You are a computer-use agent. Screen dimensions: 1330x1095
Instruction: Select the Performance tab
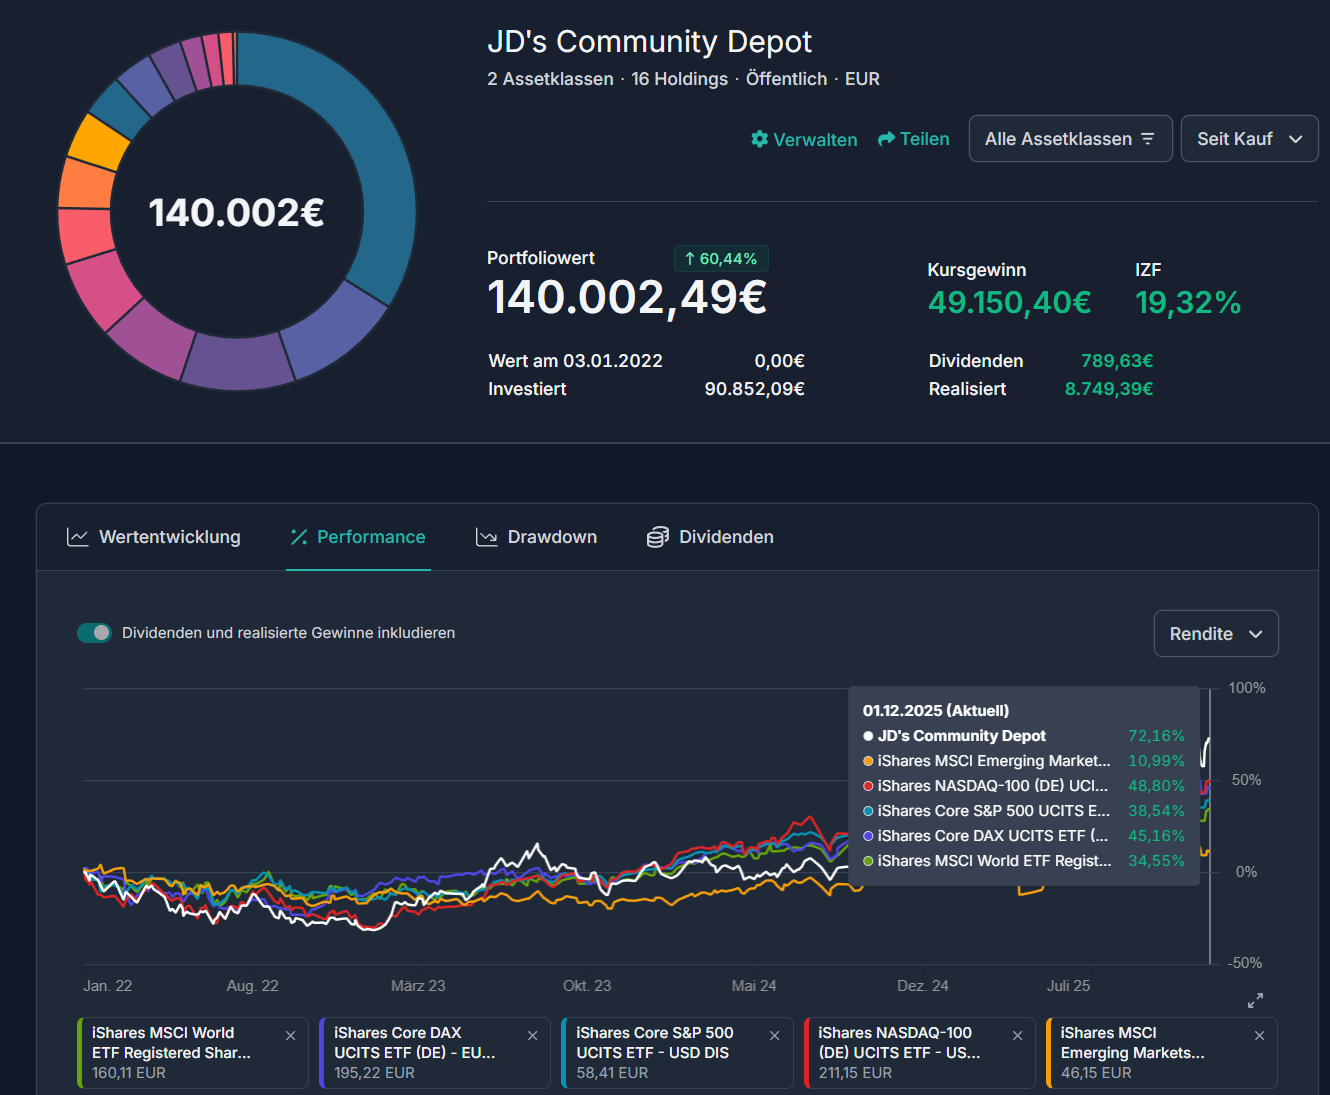coord(358,537)
